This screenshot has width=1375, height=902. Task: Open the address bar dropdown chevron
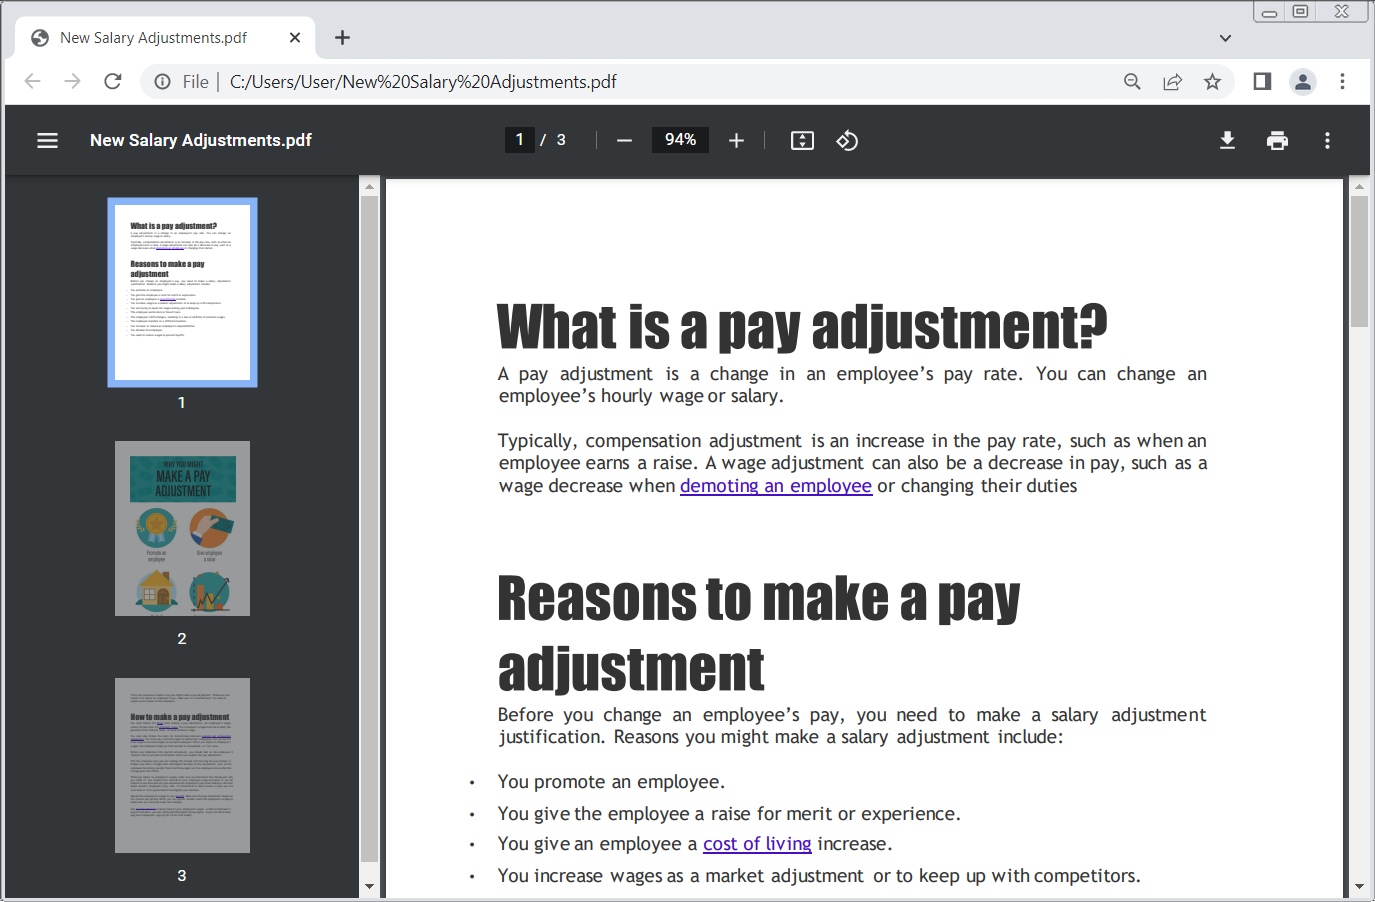pos(1225,38)
